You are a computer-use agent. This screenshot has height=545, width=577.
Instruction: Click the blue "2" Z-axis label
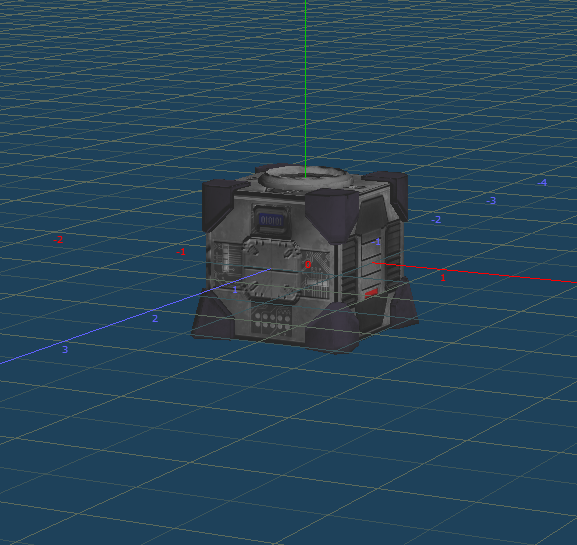point(155,319)
